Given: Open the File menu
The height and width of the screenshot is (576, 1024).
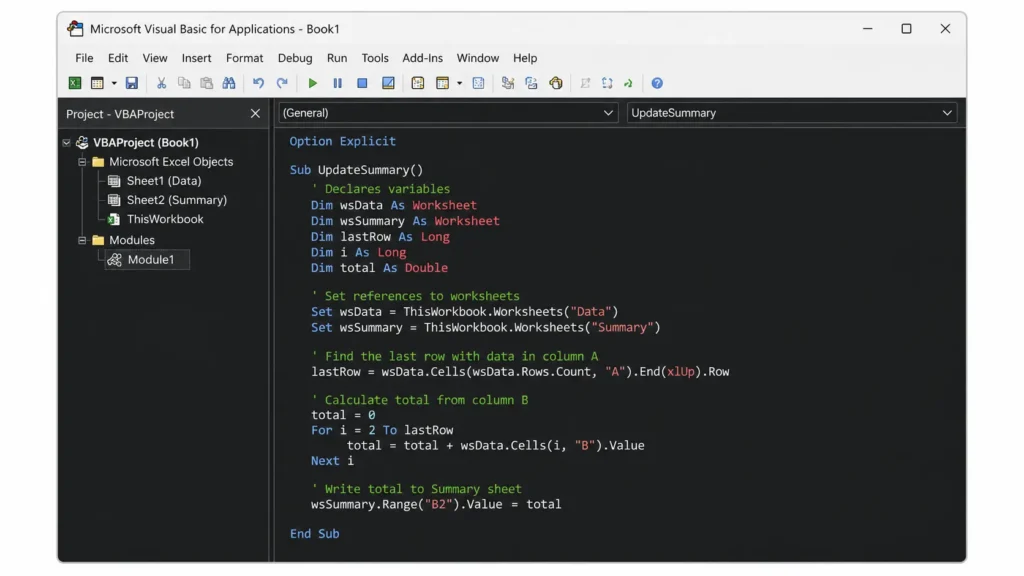Looking at the screenshot, I should (84, 58).
